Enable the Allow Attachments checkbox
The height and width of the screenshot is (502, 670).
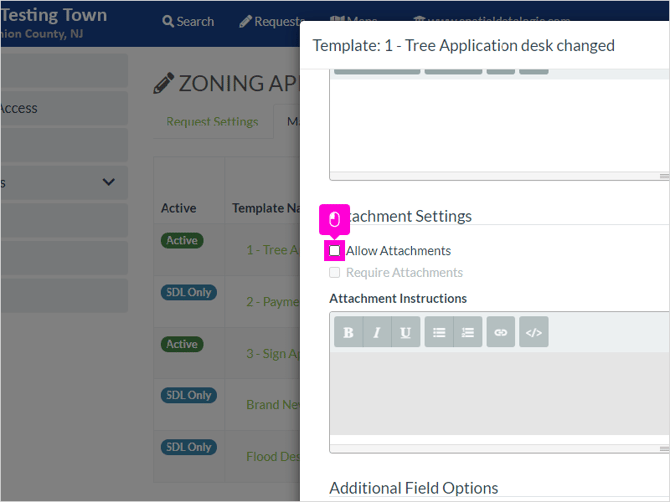pos(335,250)
